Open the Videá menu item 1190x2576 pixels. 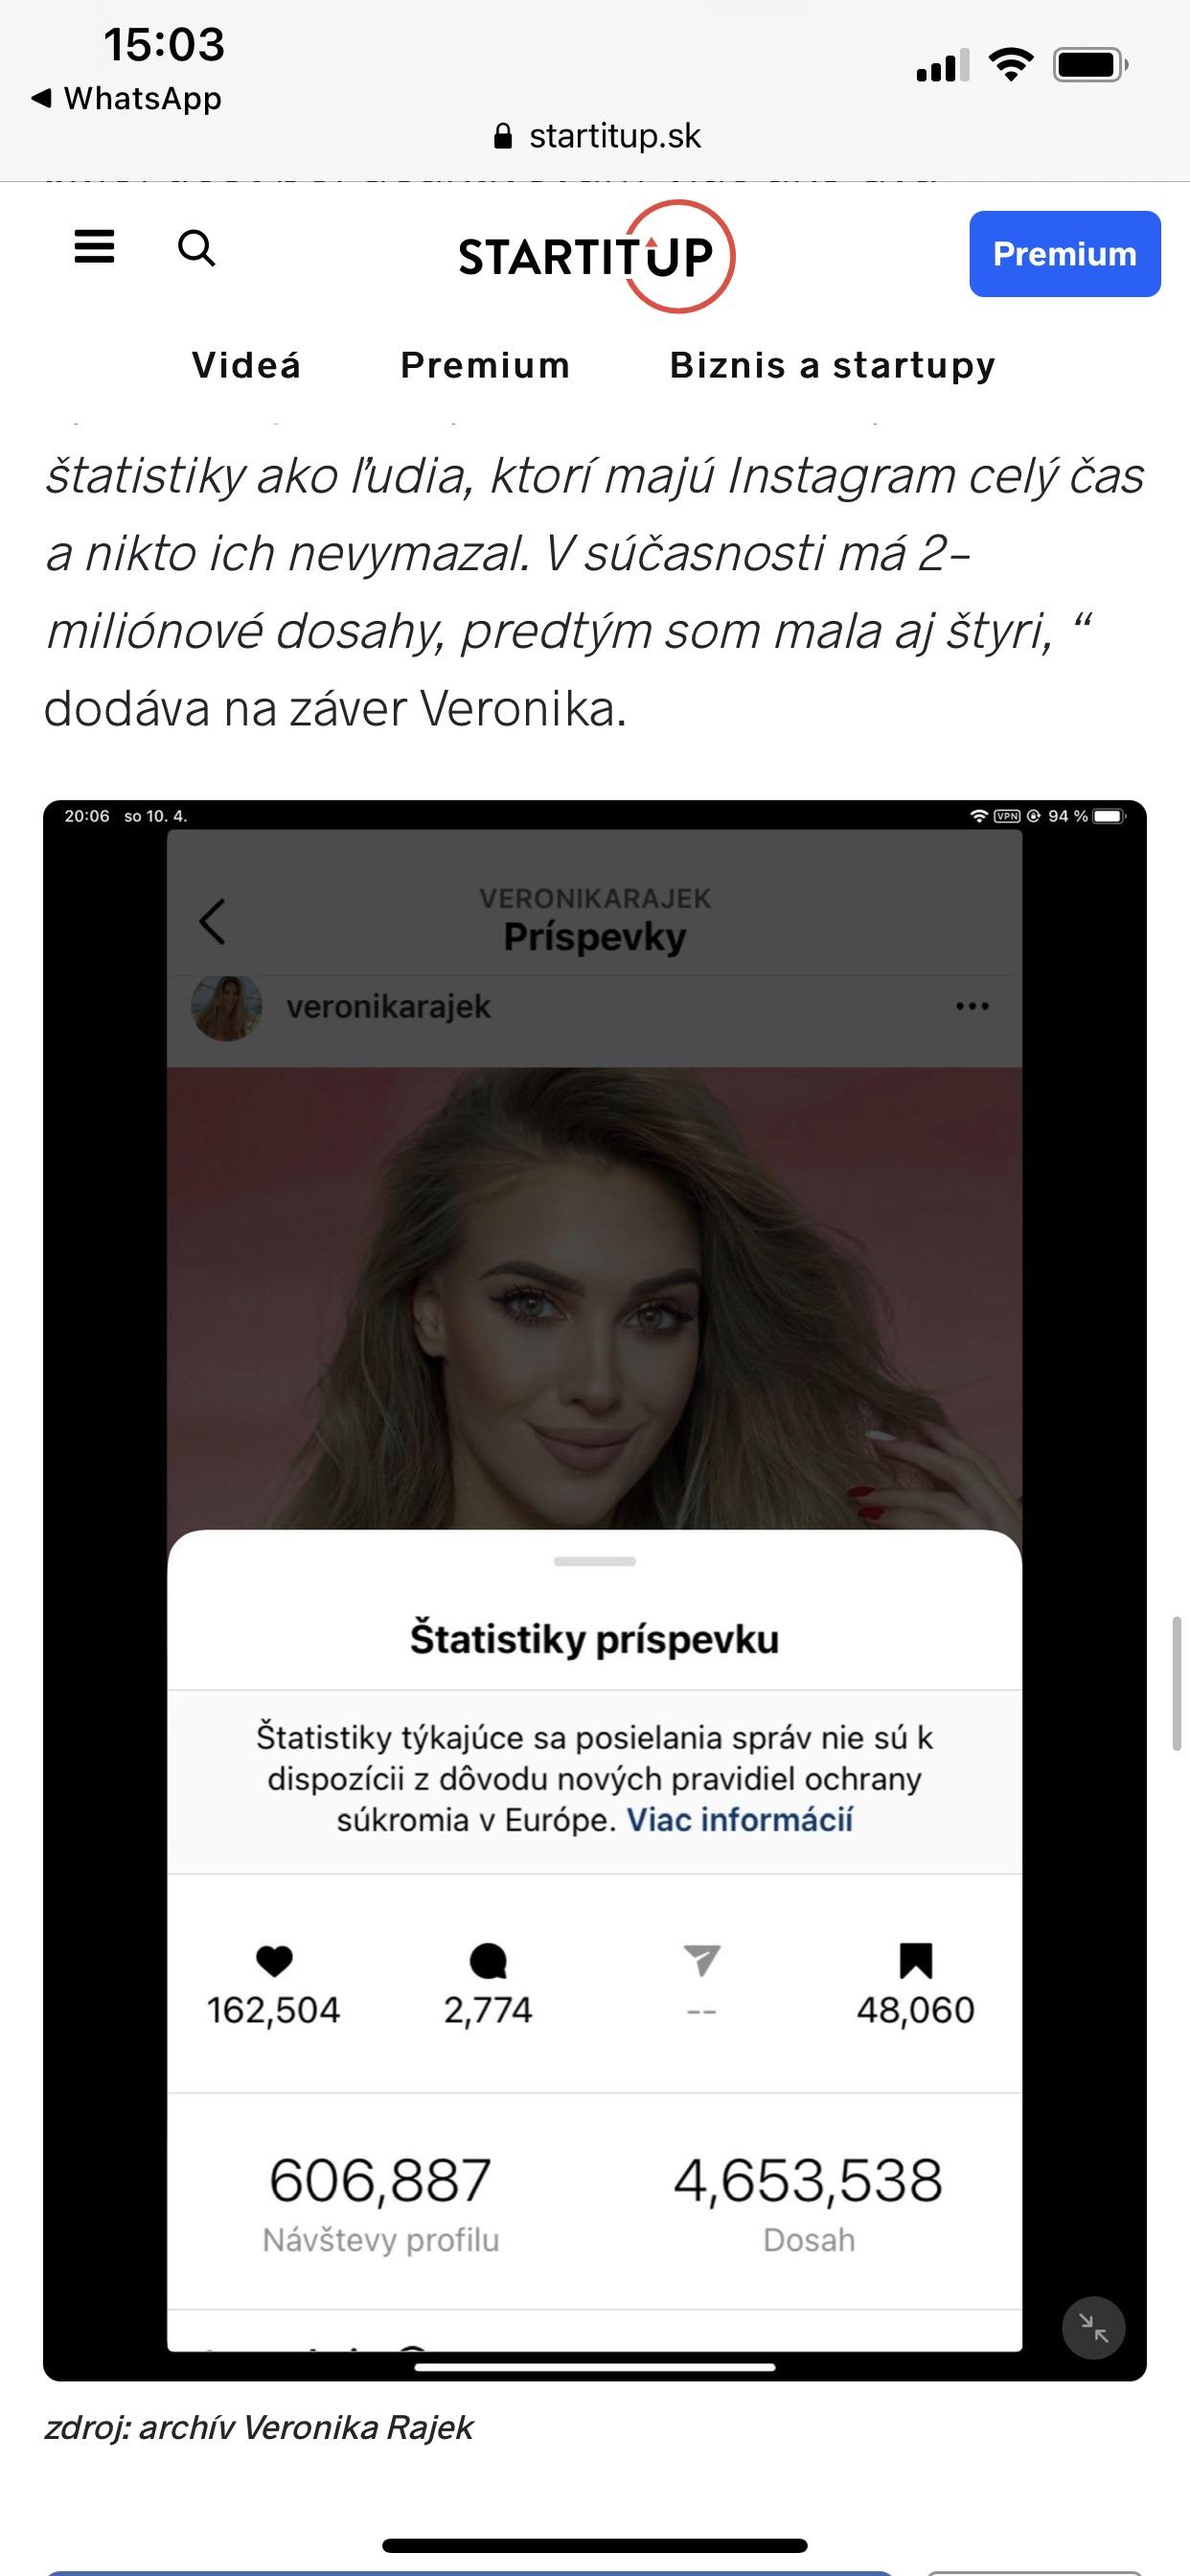coord(246,365)
